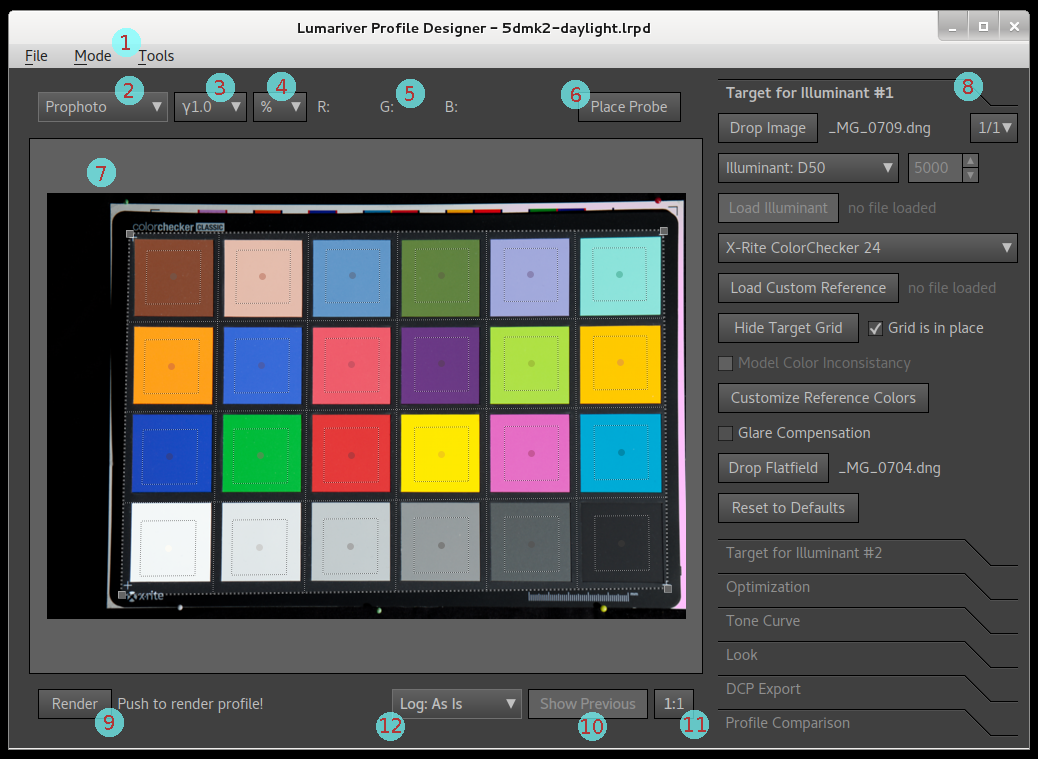Click the _MG_0709.dng file name
Viewport: 1038px width, 759px height.
tap(880, 128)
